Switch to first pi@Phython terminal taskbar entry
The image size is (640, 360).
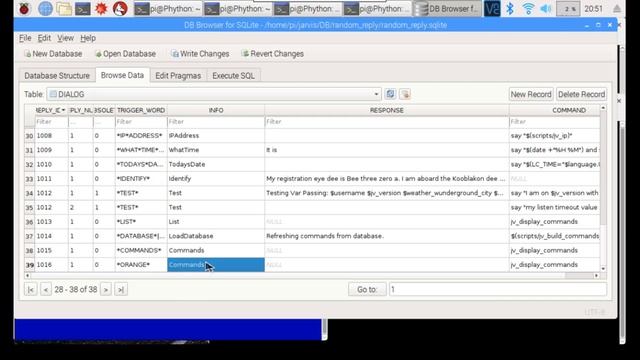[x=167, y=9]
